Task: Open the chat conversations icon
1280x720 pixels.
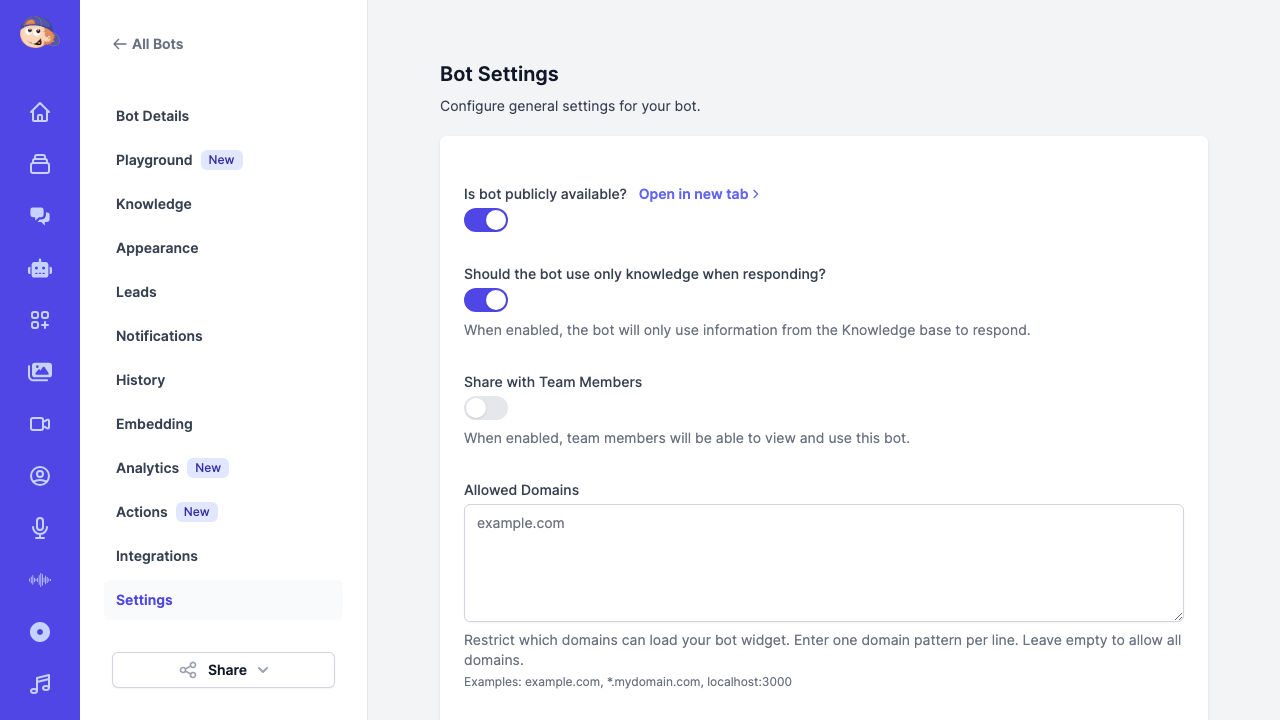Action: [x=40, y=216]
